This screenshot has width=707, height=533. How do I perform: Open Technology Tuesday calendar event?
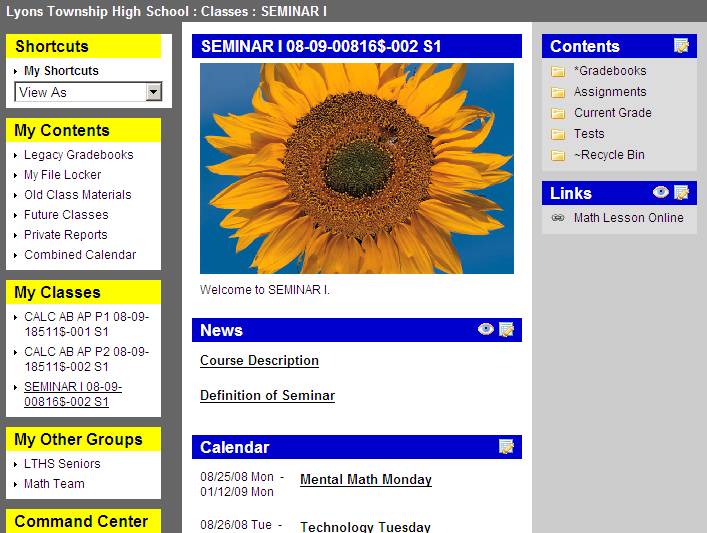[x=365, y=527]
